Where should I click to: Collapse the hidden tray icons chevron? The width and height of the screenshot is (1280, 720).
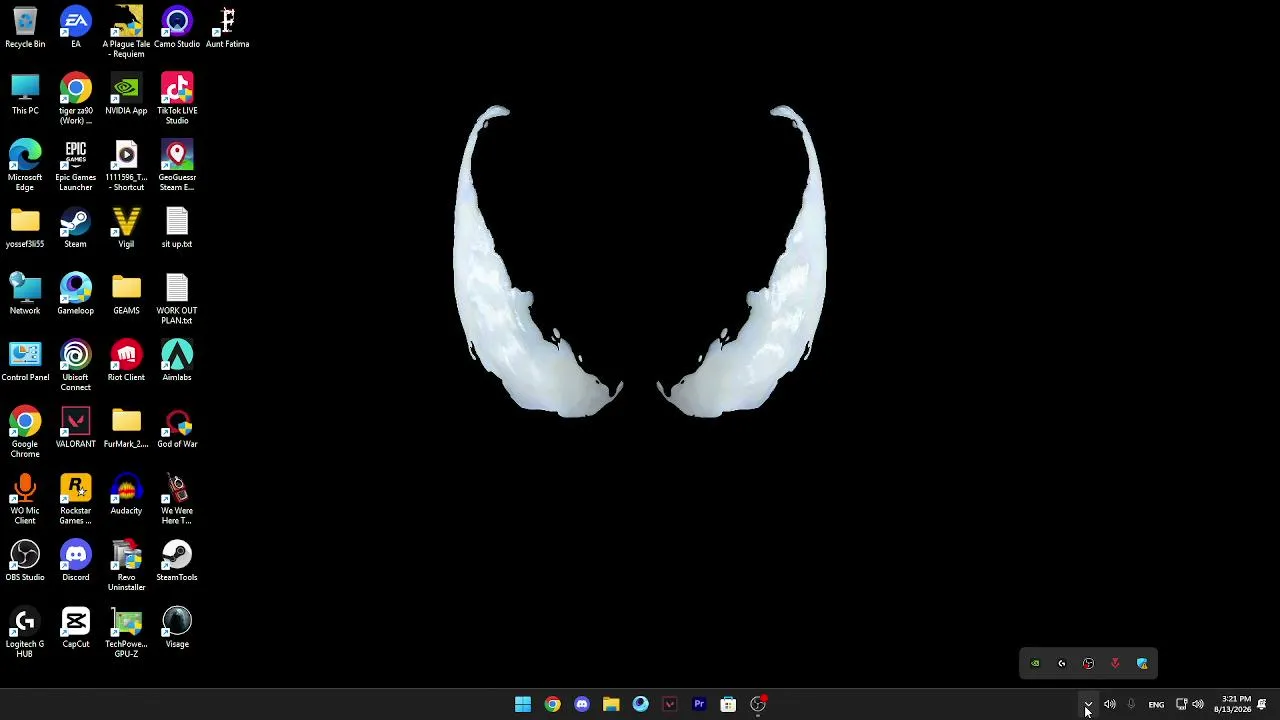[x=1088, y=705]
